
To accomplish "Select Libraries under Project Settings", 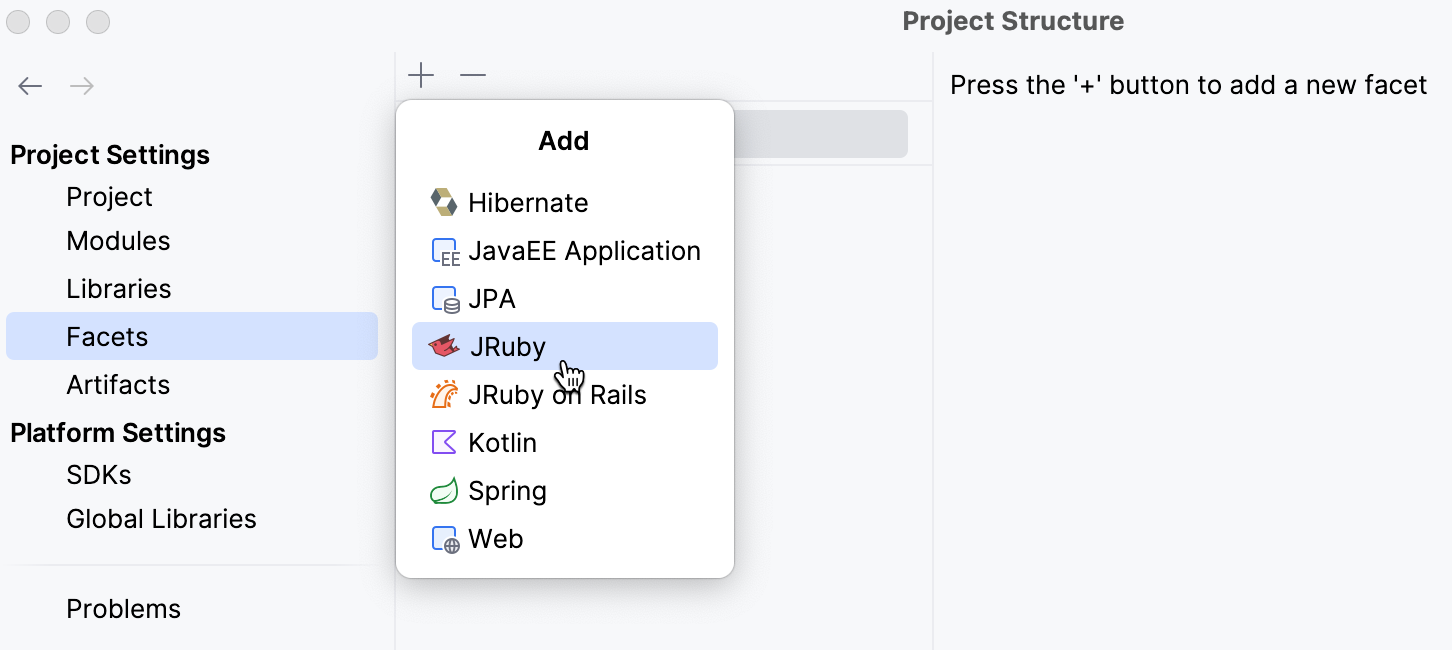I will tap(118, 288).
